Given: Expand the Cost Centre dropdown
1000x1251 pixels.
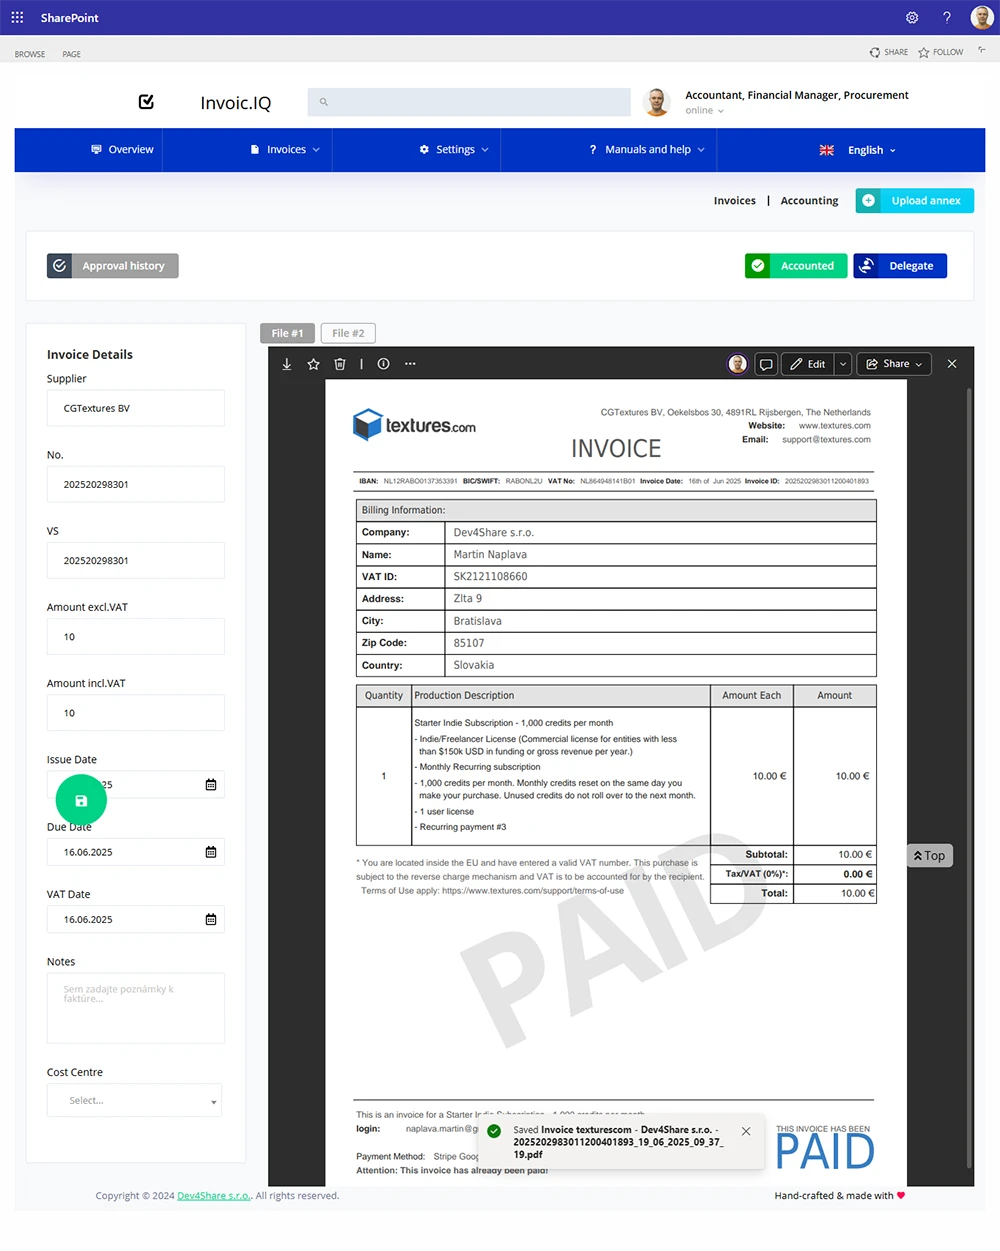Looking at the screenshot, I should [x=135, y=1100].
